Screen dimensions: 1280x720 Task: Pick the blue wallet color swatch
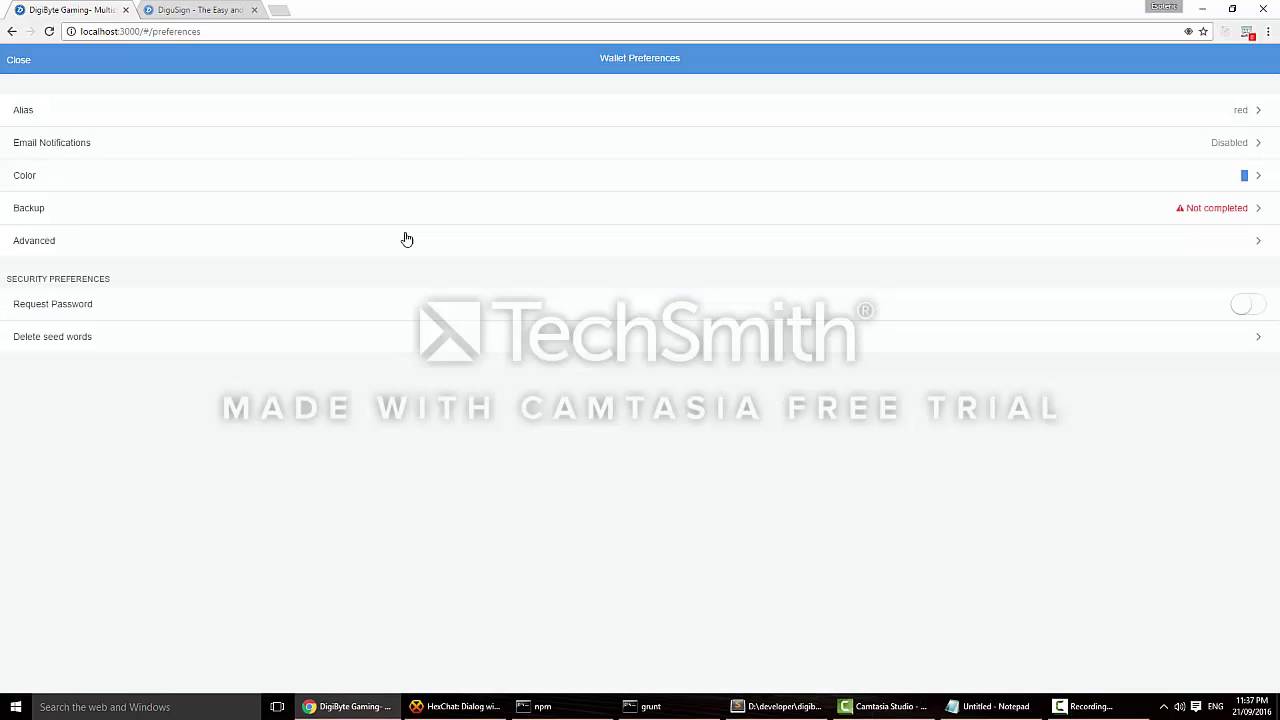click(1244, 175)
